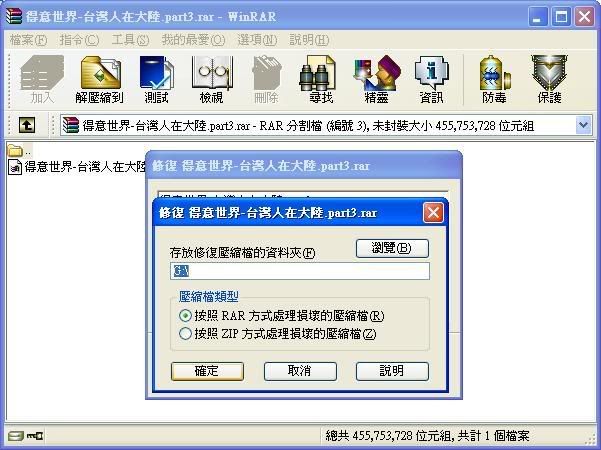Open the 檔案(F) menu
The width and height of the screenshot is (601, 450).
[x=28, y=40]
